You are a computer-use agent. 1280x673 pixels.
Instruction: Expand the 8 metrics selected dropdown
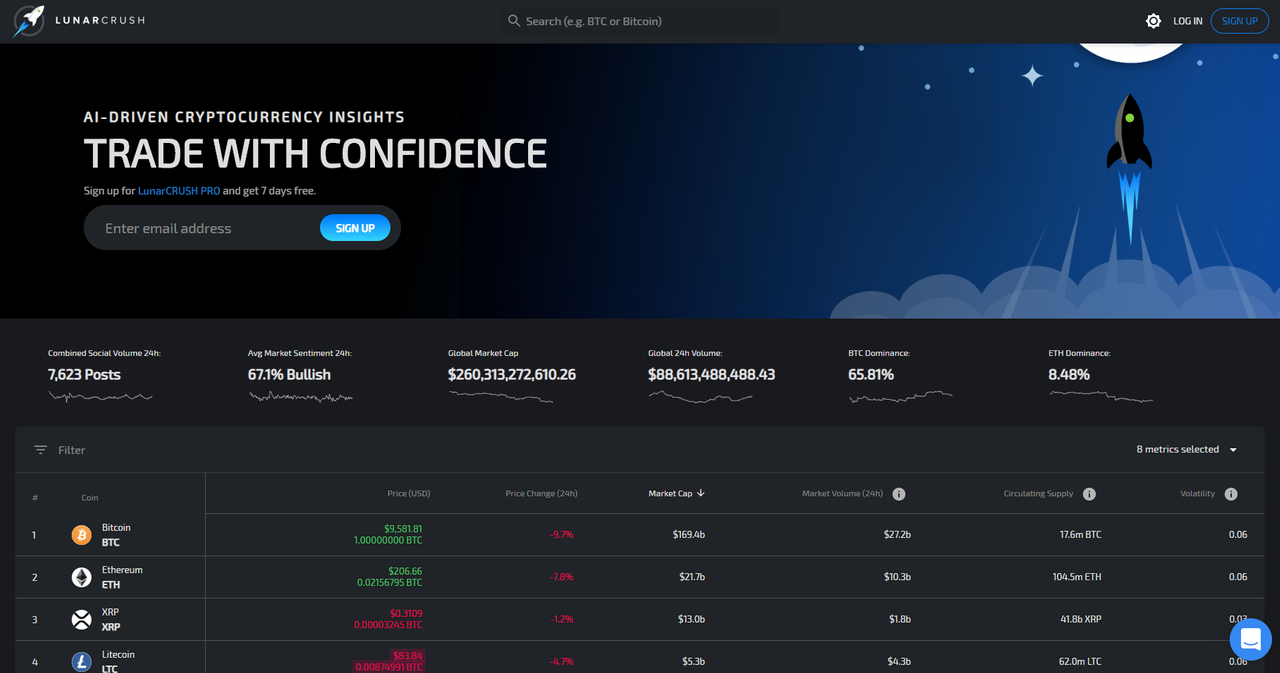[x=1187, y=450]
